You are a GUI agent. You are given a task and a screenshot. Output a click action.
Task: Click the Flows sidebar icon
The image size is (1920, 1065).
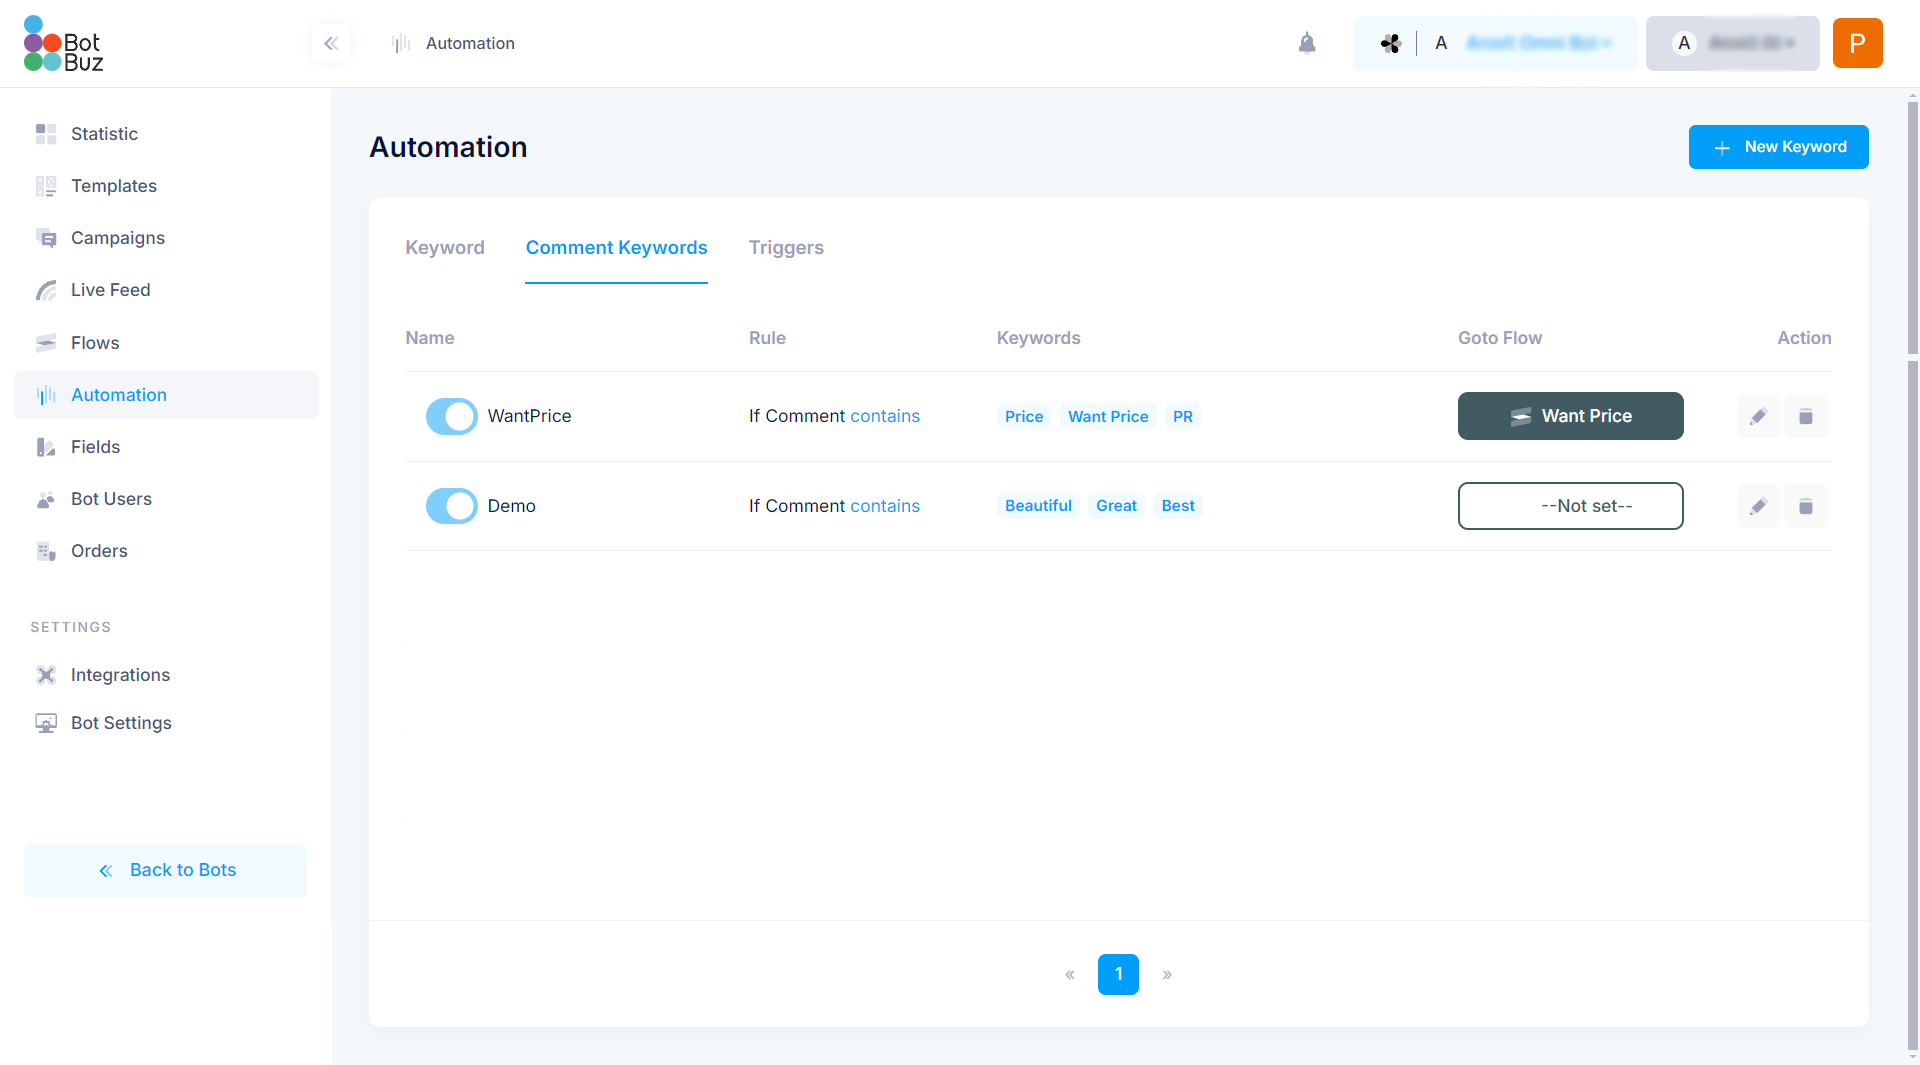(x=46, y=343)
